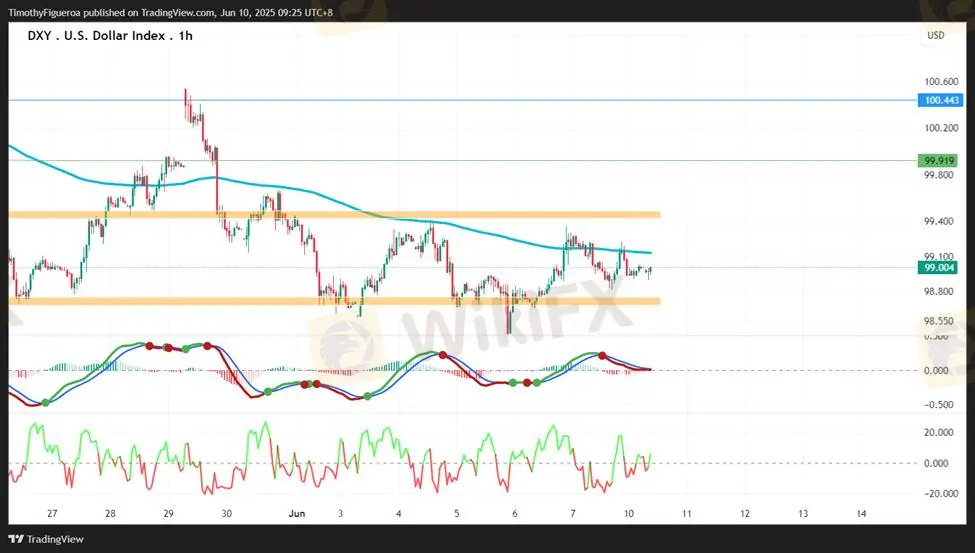The image size is (975, 553).
Task: Click the 10 date label on the time axis
Action: click(x=629, y=514)
